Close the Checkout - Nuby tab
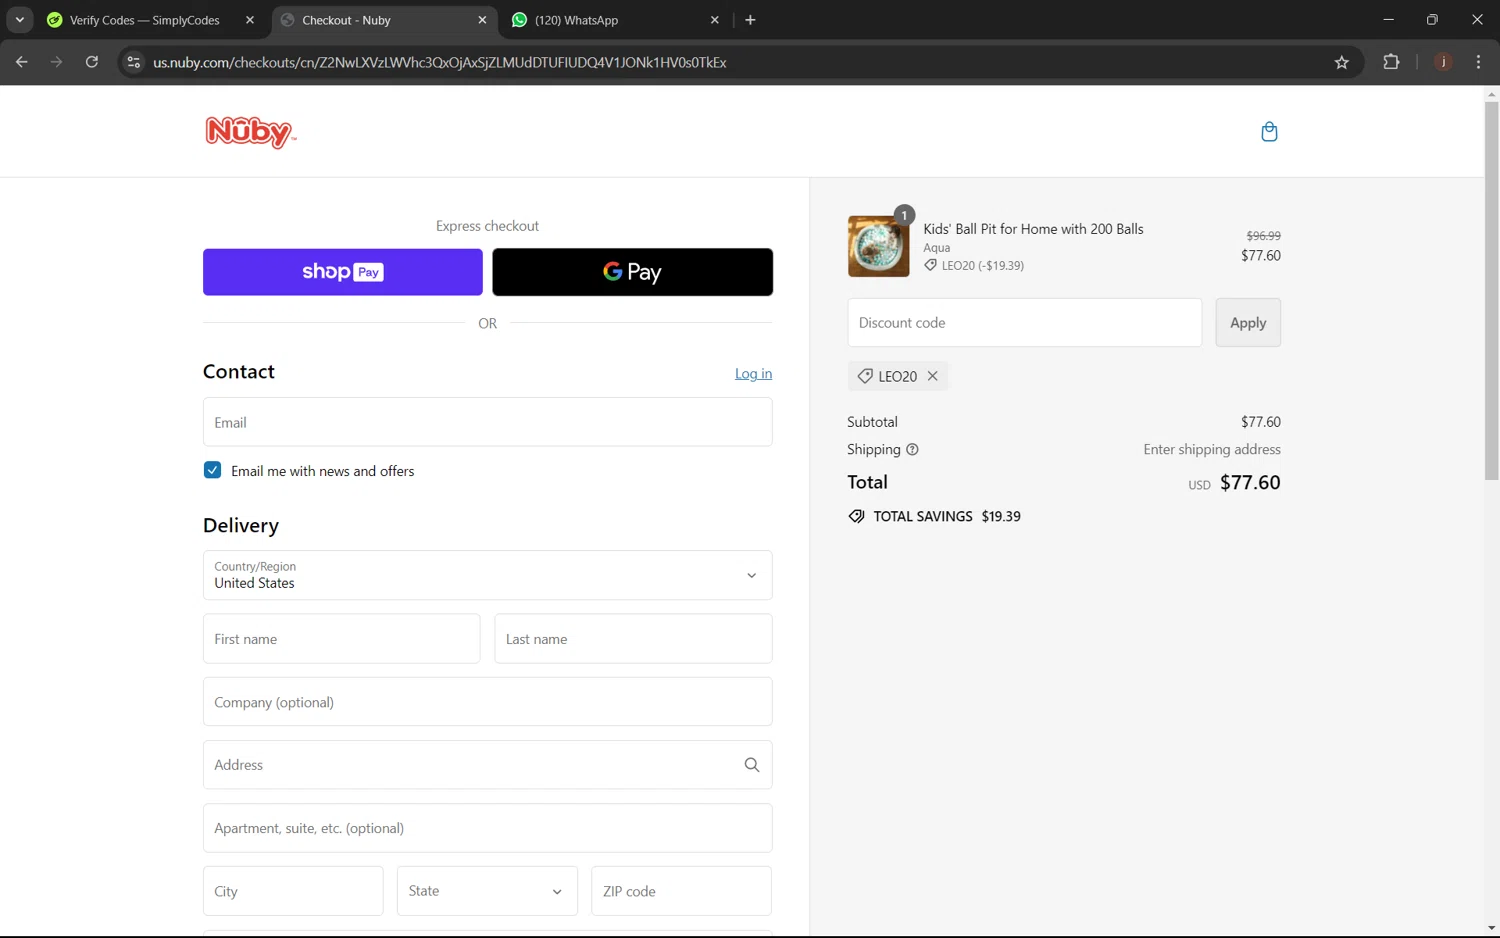The image size is (1500, 938). pos(482,20)
